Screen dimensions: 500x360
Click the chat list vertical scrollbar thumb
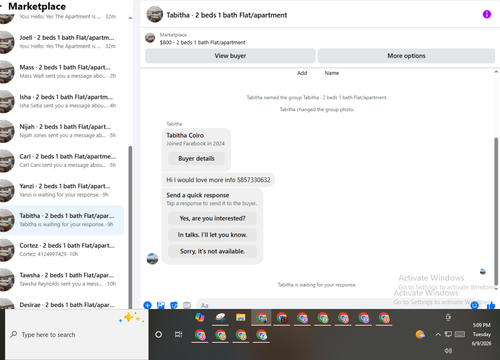130,227
